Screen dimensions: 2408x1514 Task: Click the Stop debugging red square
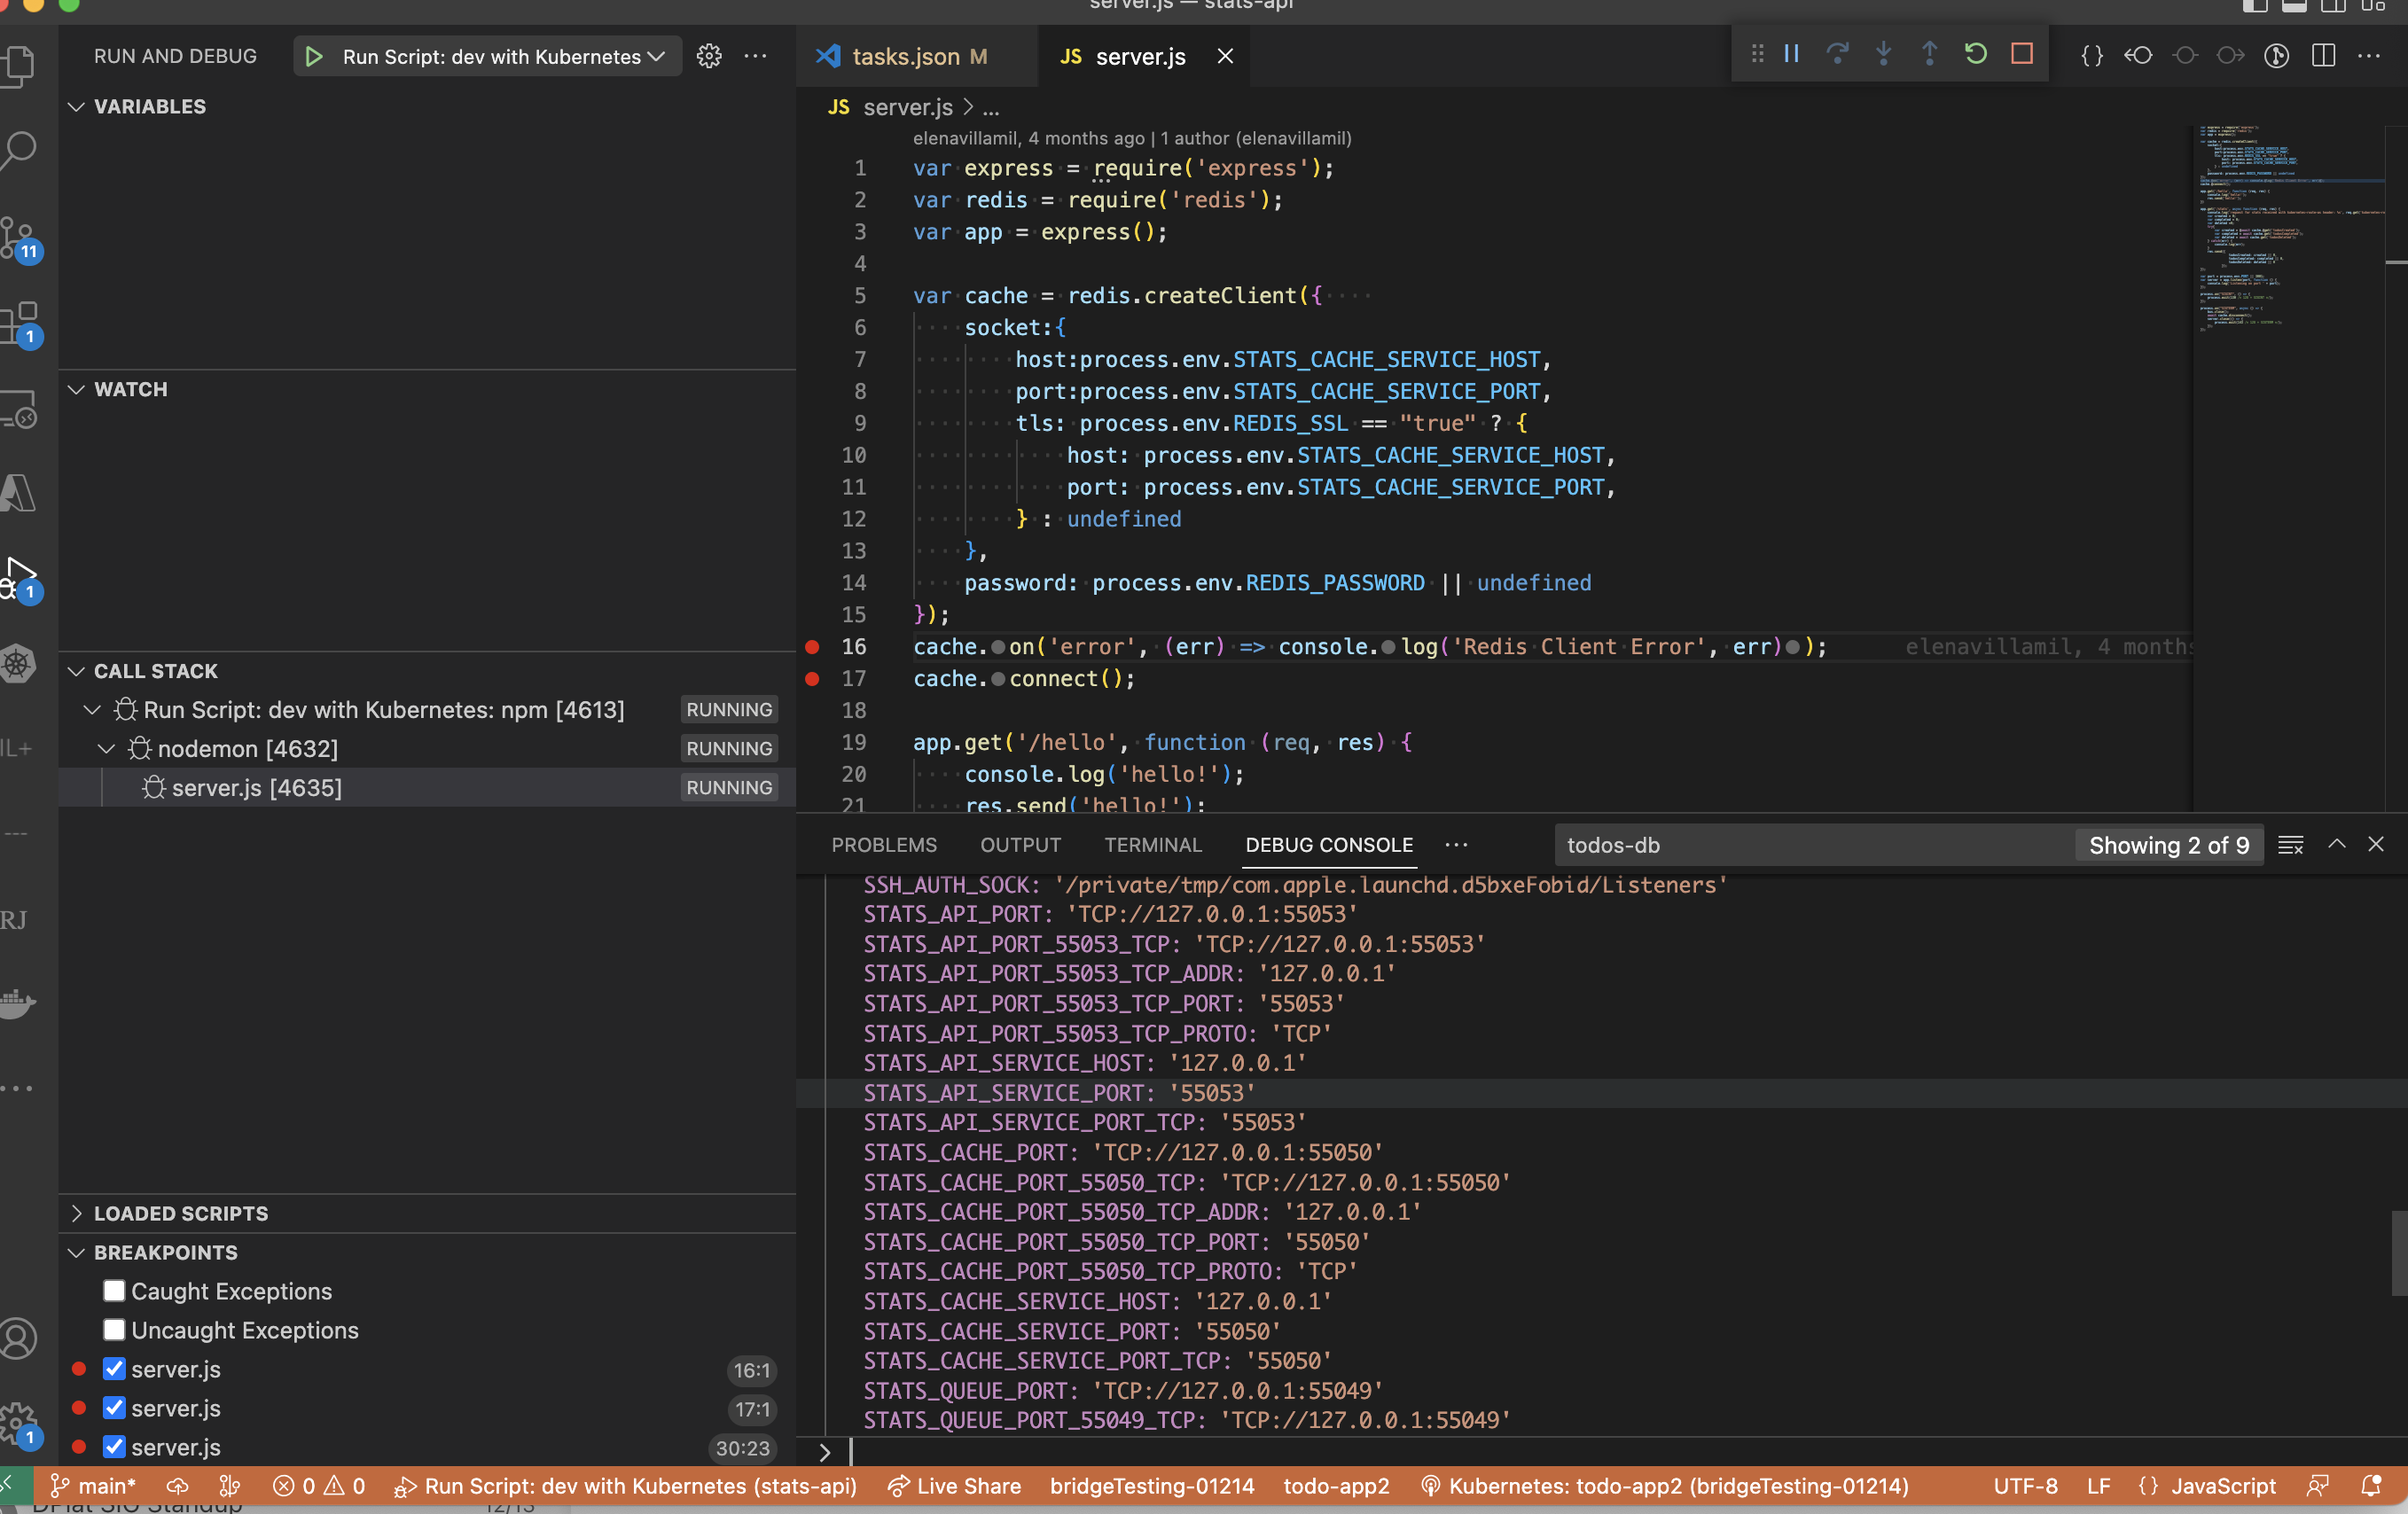point(2021,55)
